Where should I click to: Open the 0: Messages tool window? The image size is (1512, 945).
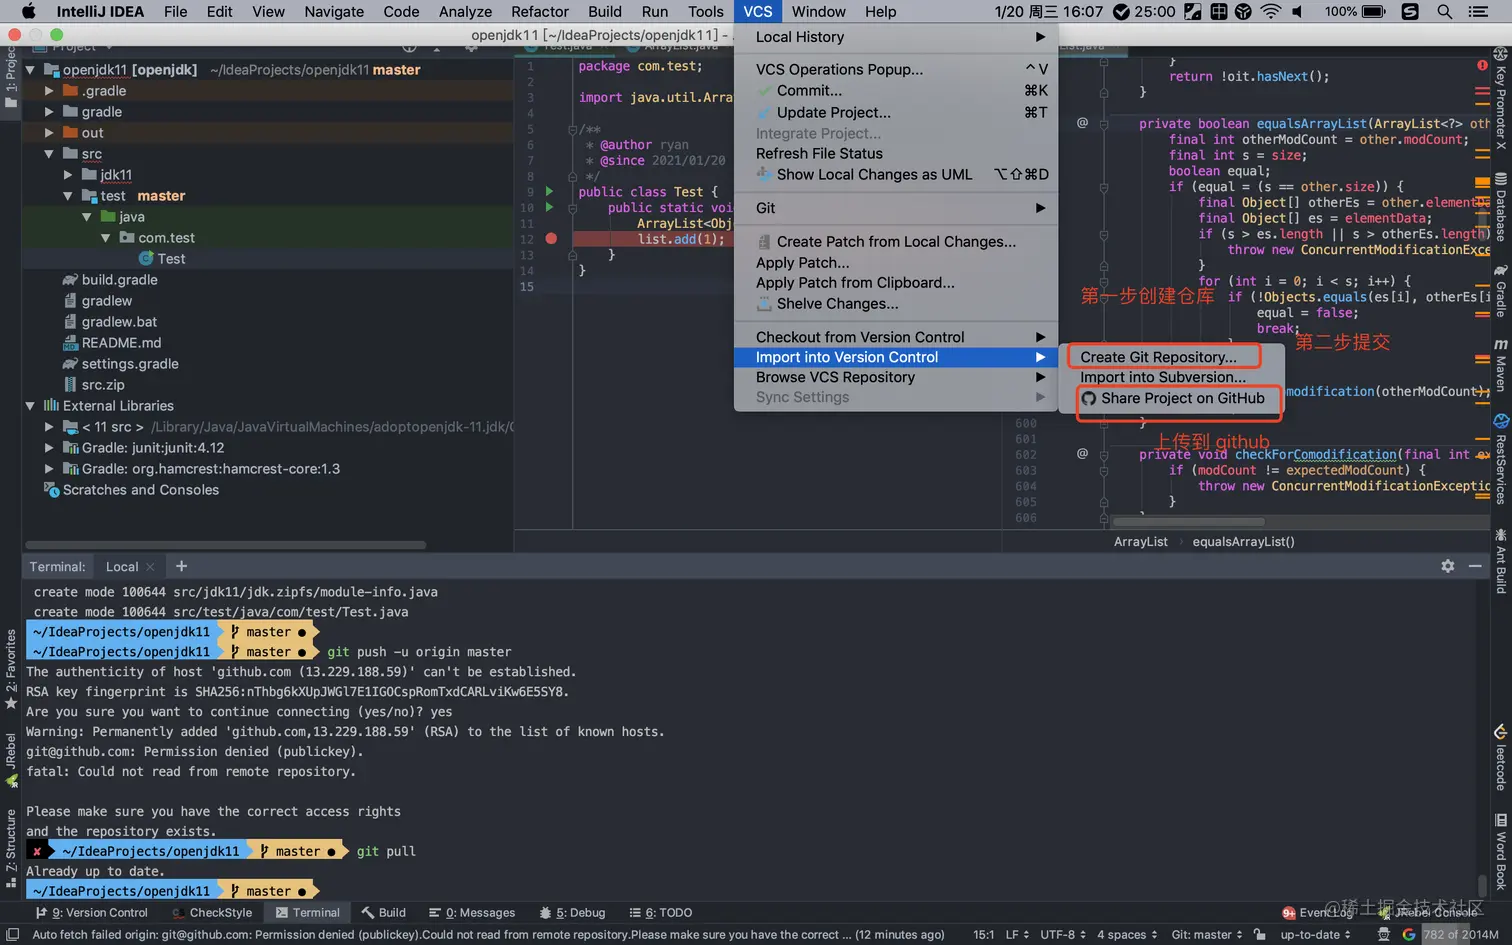tap(472, 913)
